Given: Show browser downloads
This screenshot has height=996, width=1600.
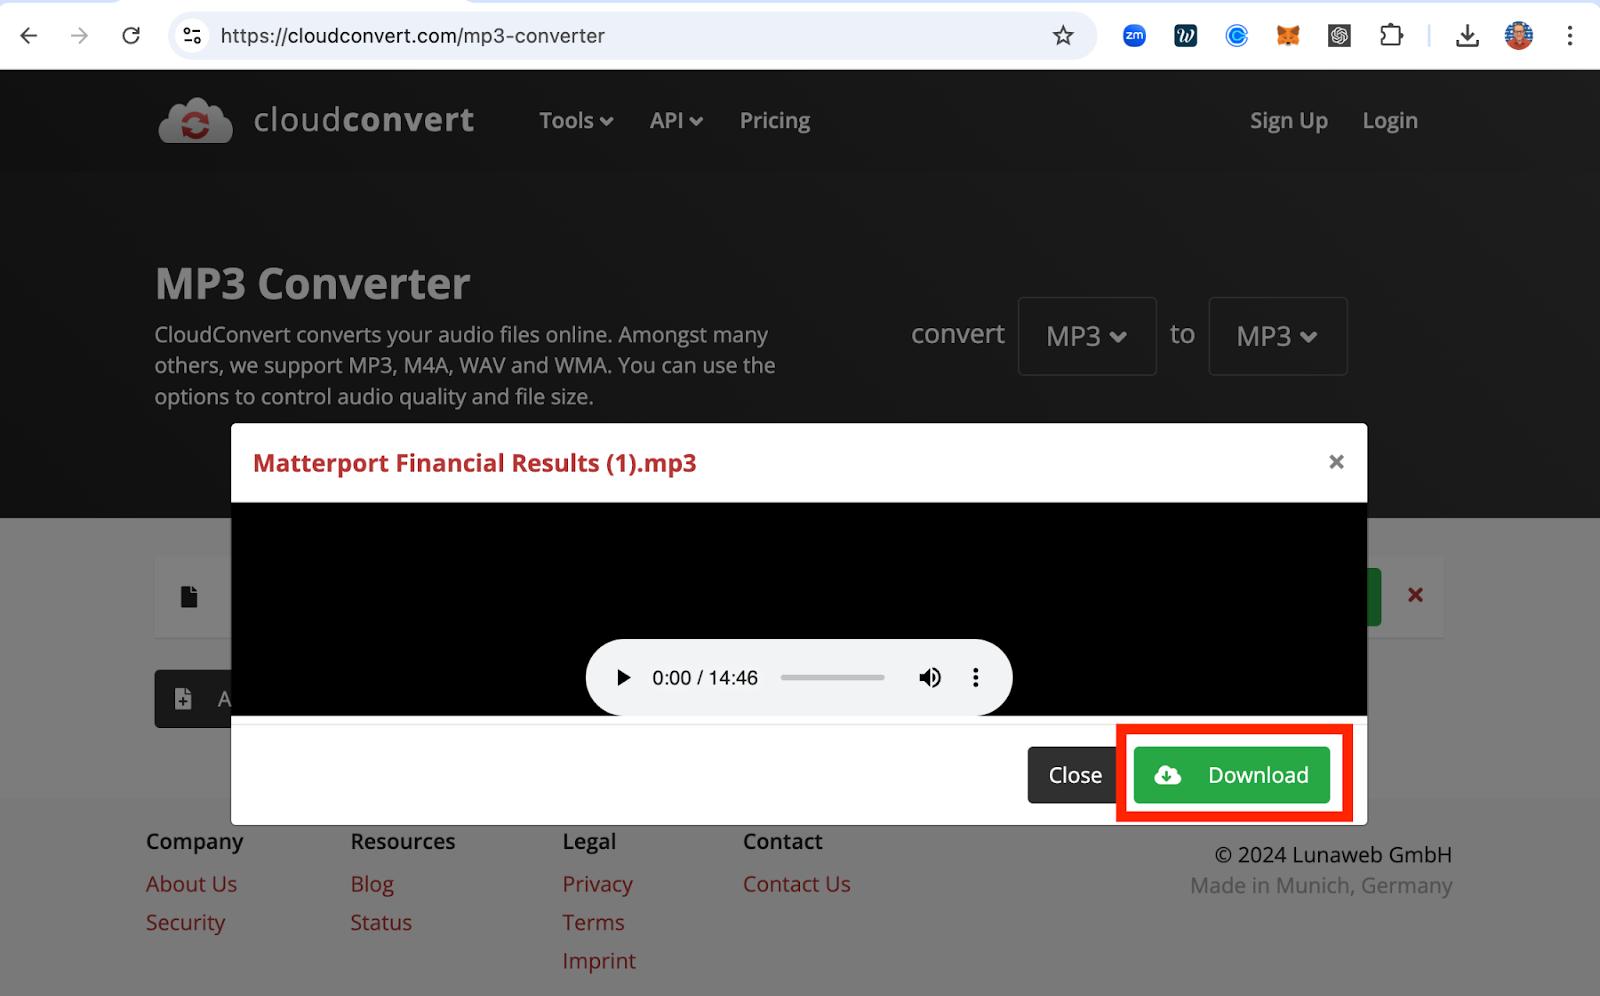Looking at the screenshot, I should tap(1467, 36).
